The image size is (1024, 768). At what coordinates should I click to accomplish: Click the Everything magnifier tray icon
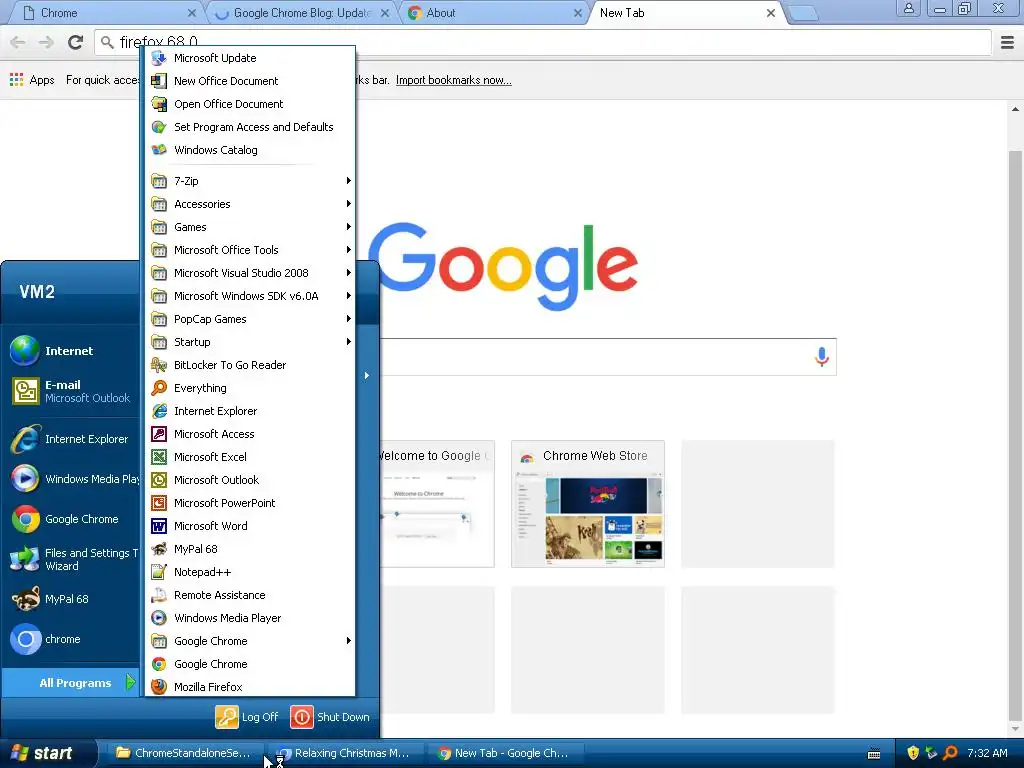click(x=950, y=754)
